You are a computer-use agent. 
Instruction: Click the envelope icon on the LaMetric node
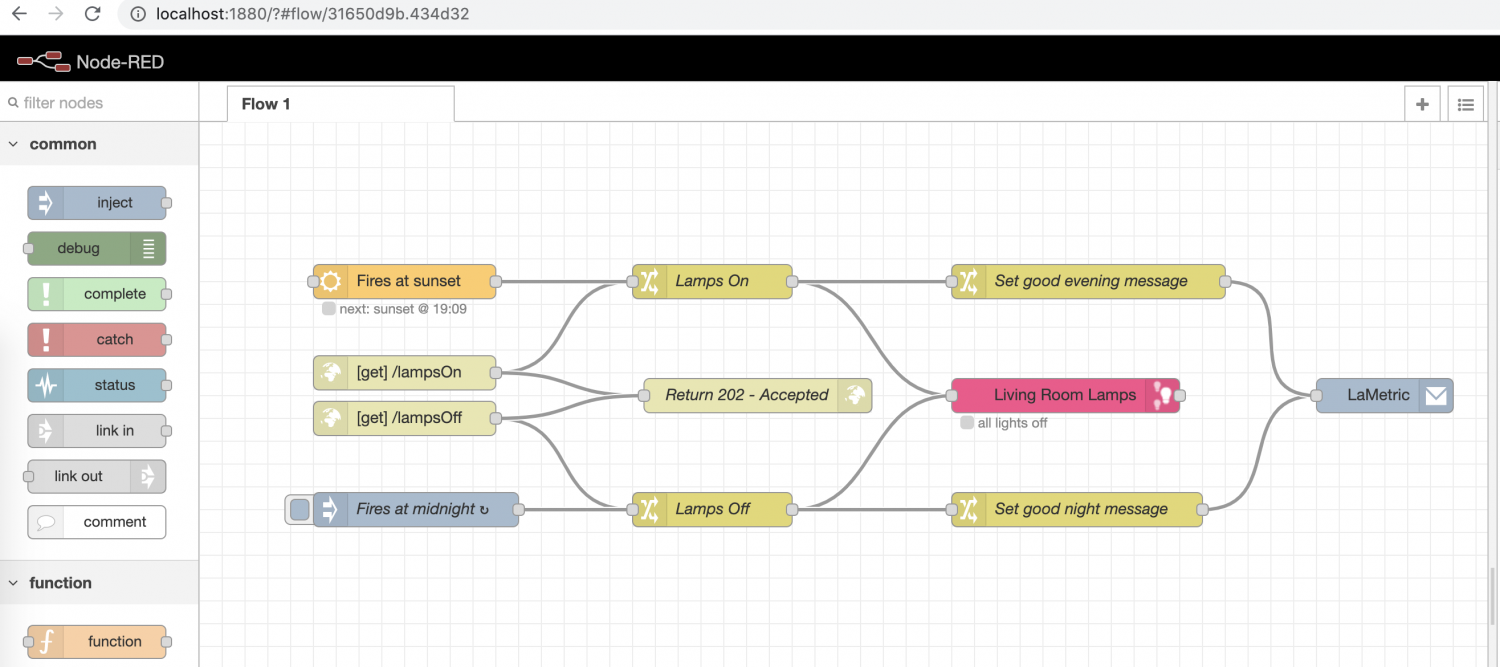point(1437,395)
